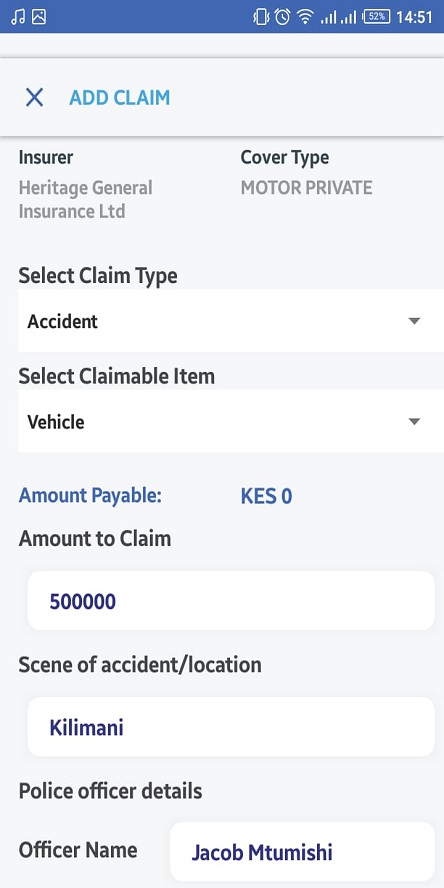This screenshot has width=444, height=888.
Task: Tap the Heritage General Insurance Ltd text
Action: [x=86, y=199]
